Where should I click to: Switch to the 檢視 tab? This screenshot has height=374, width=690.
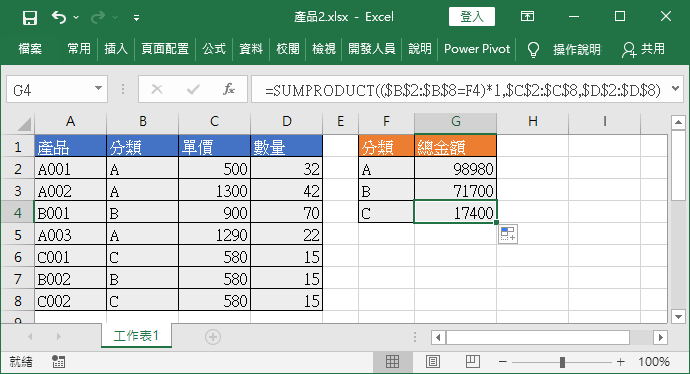[324, 48]
